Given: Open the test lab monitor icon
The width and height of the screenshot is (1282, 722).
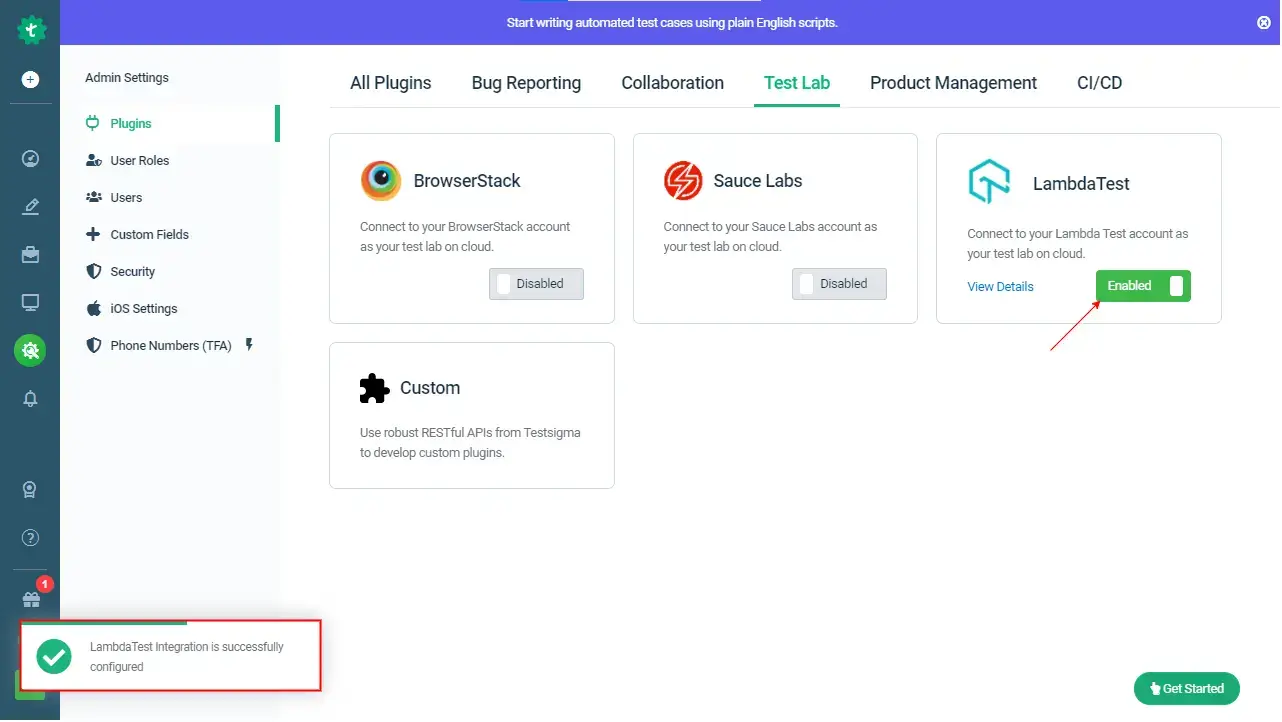Looking at the screenshot, I should [x=30, y=303].
